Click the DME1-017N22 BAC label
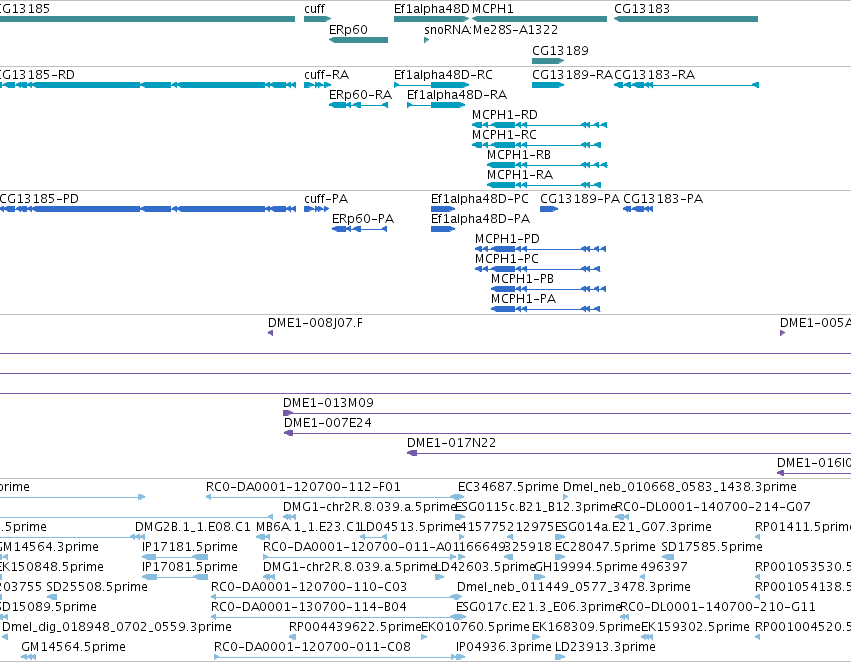This screenshot has height=662, width=851. (452, 443)
